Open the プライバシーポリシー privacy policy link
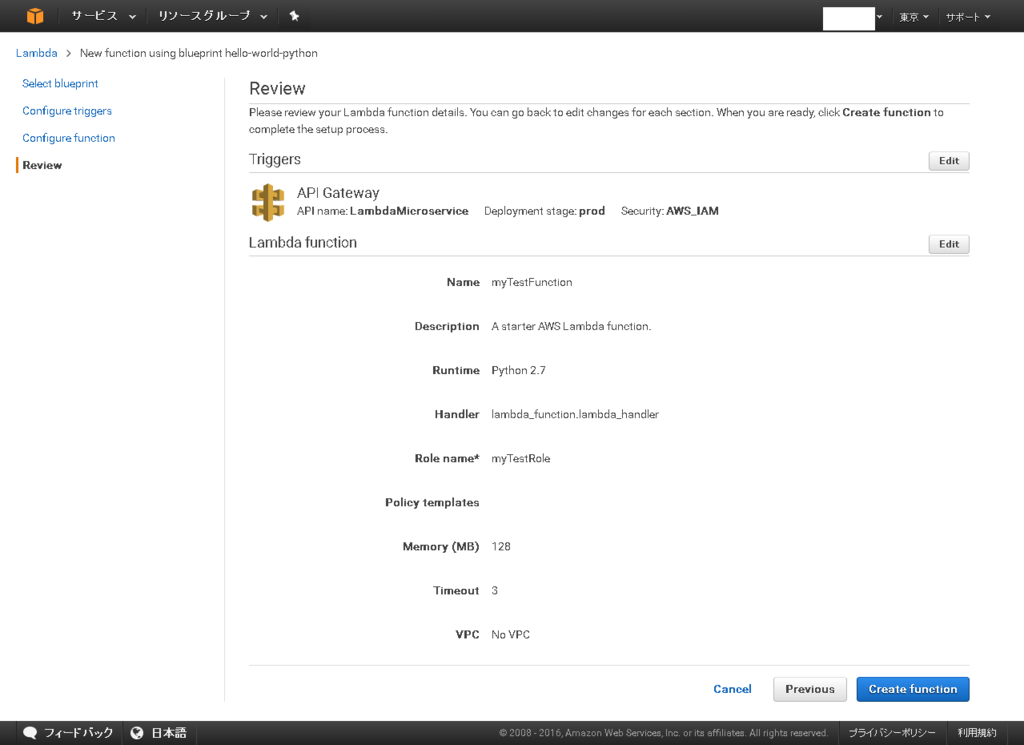The height and width of the screenshot is (745, 1024). (891, 733)
